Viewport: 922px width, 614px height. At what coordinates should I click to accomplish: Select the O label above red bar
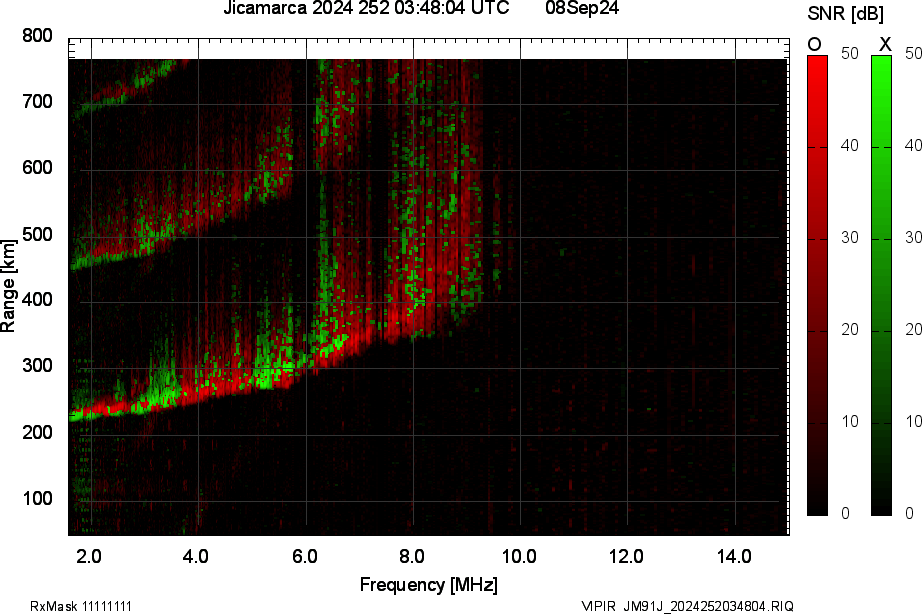coord(815,44)
